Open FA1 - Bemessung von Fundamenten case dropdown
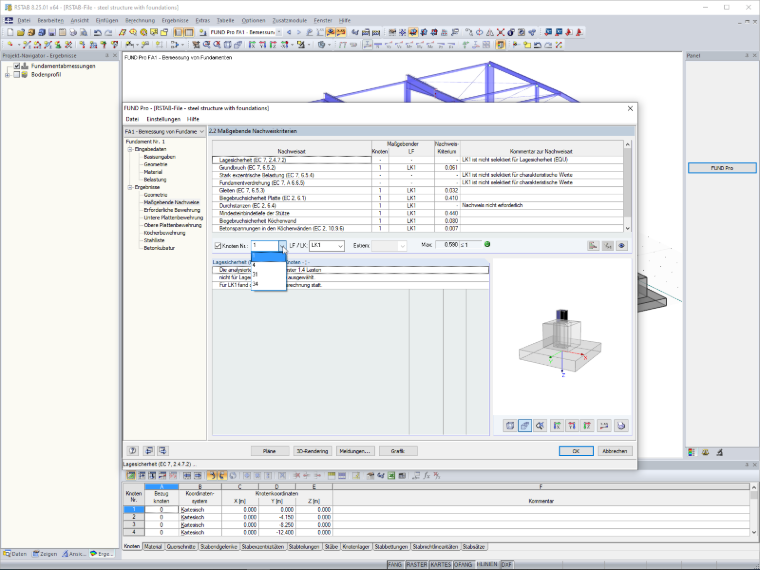The width and height of the screenshot is (760, 570). click(165, 131)
